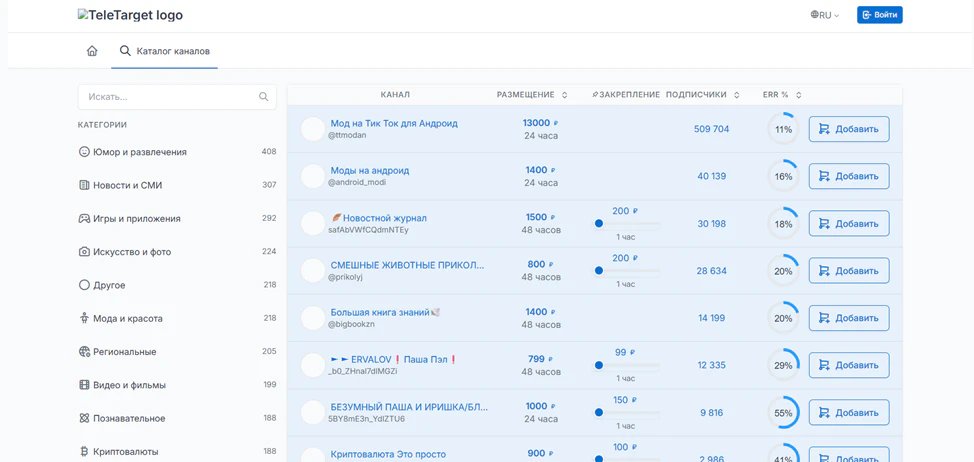Click atom icon for Познавательное category
Image resolution: width=974 pixels, height=462 pixels.
click(x=84, y=418)
